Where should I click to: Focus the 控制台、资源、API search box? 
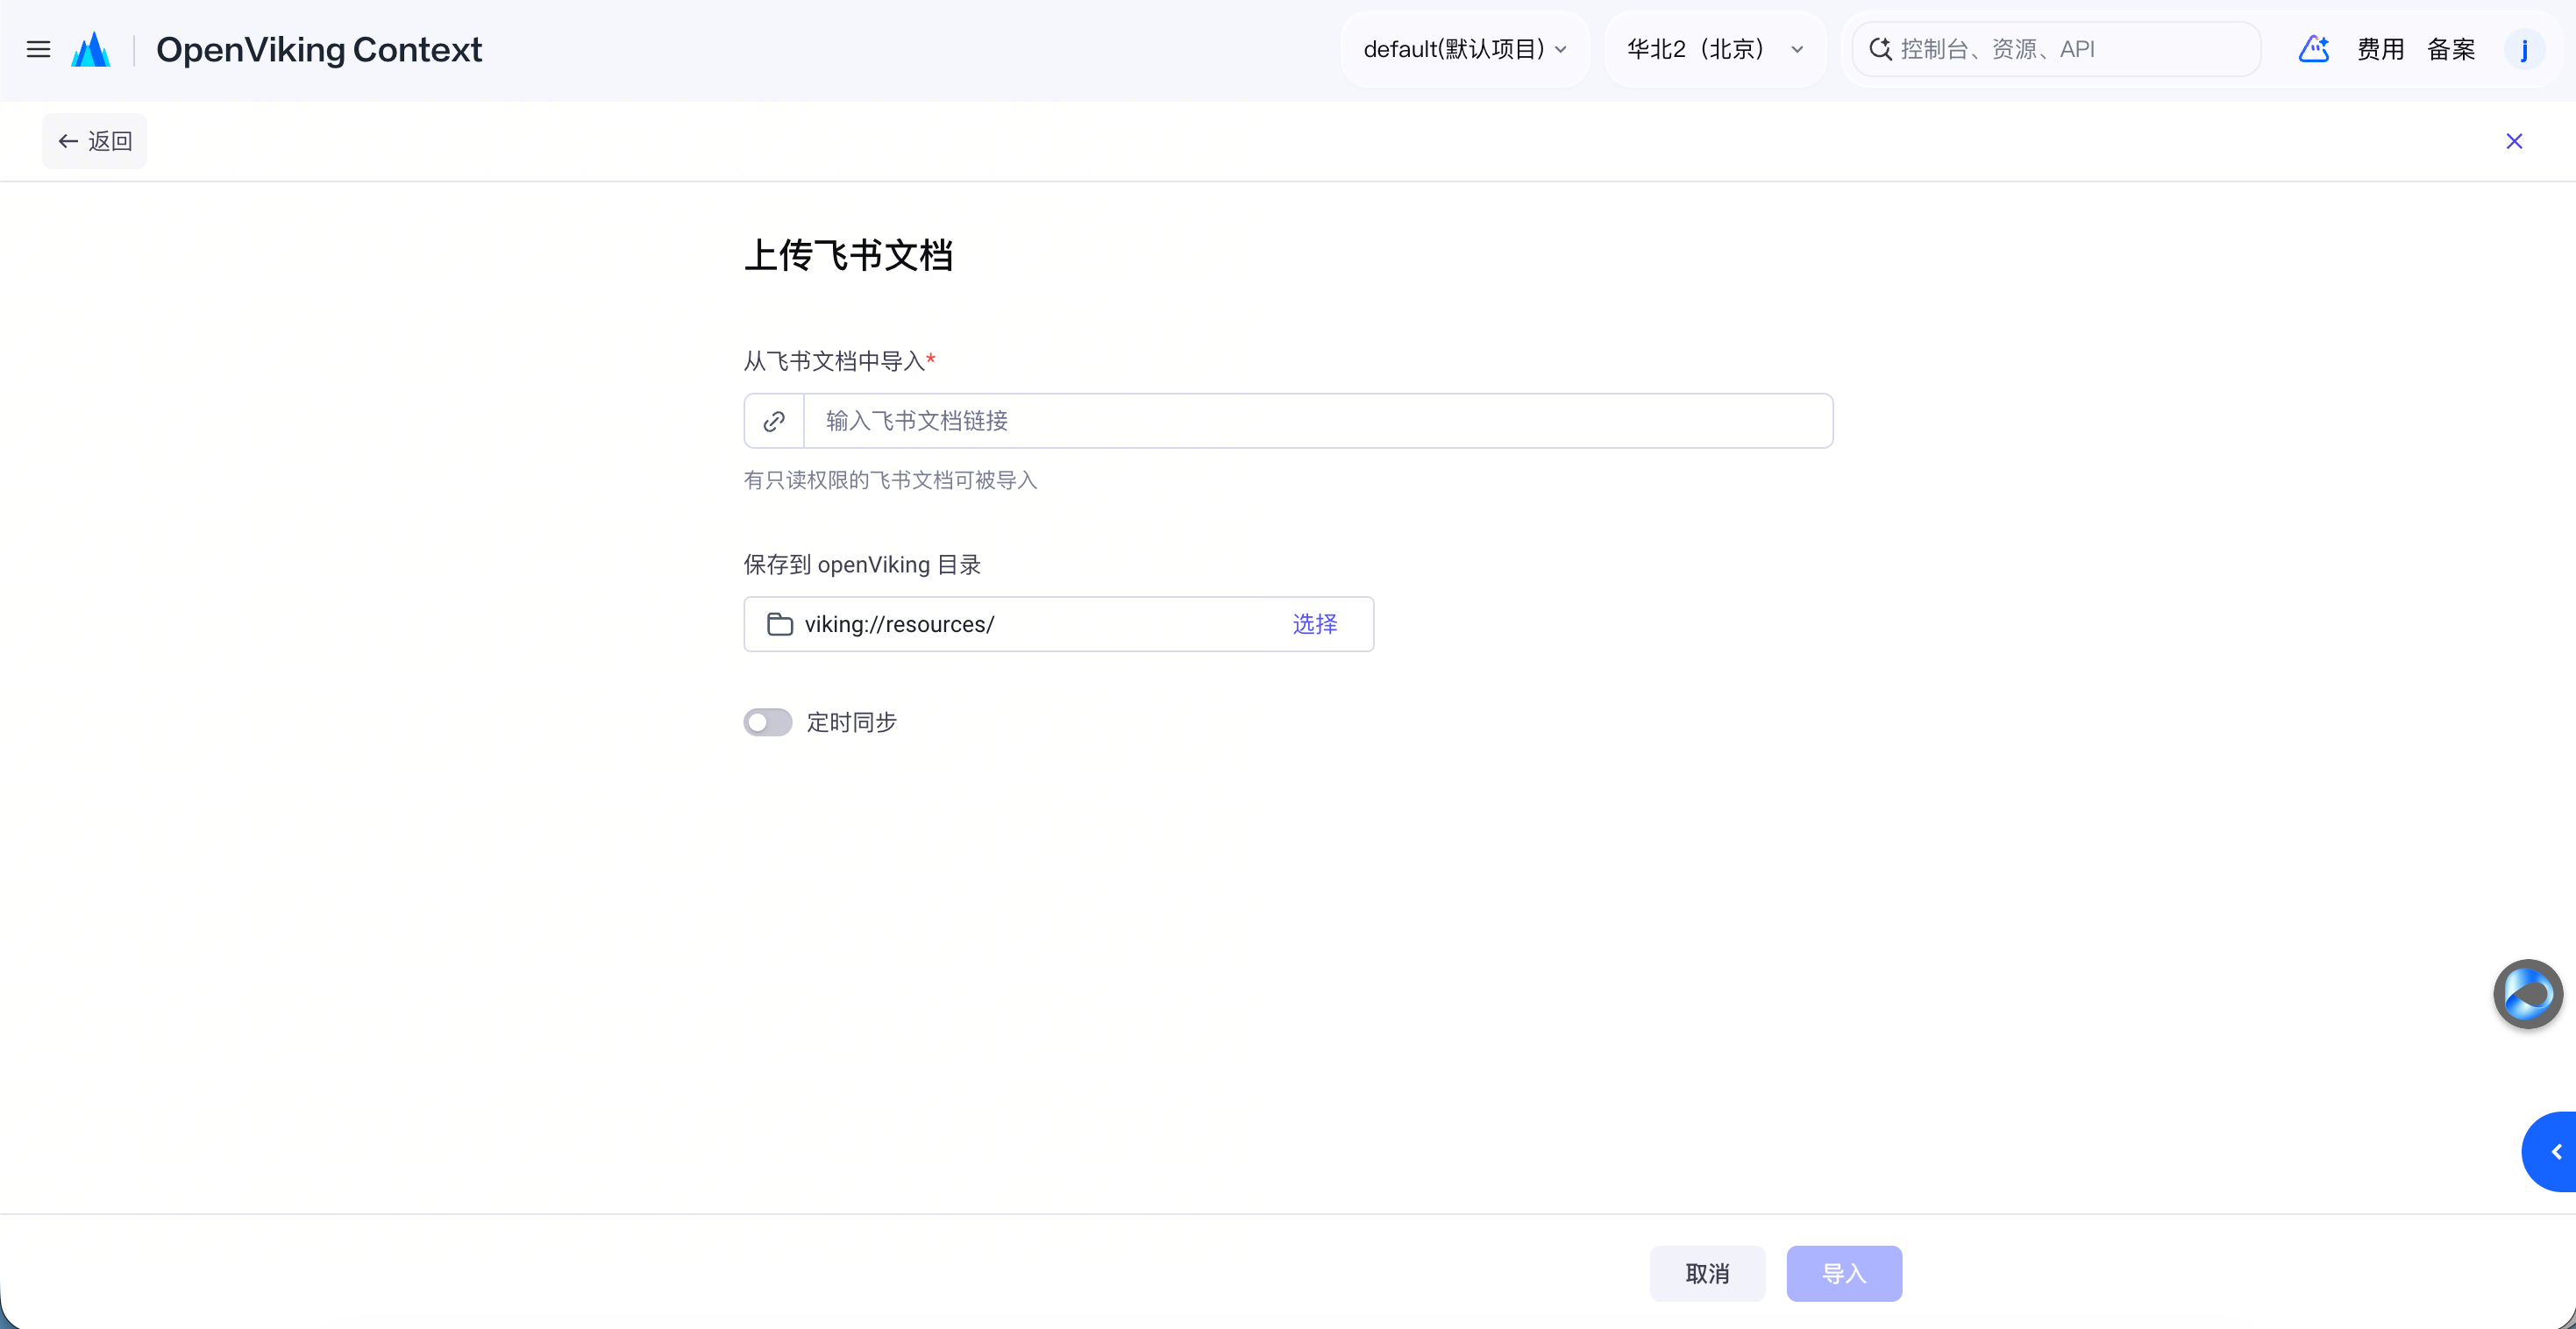click(x=2056, y=49)
